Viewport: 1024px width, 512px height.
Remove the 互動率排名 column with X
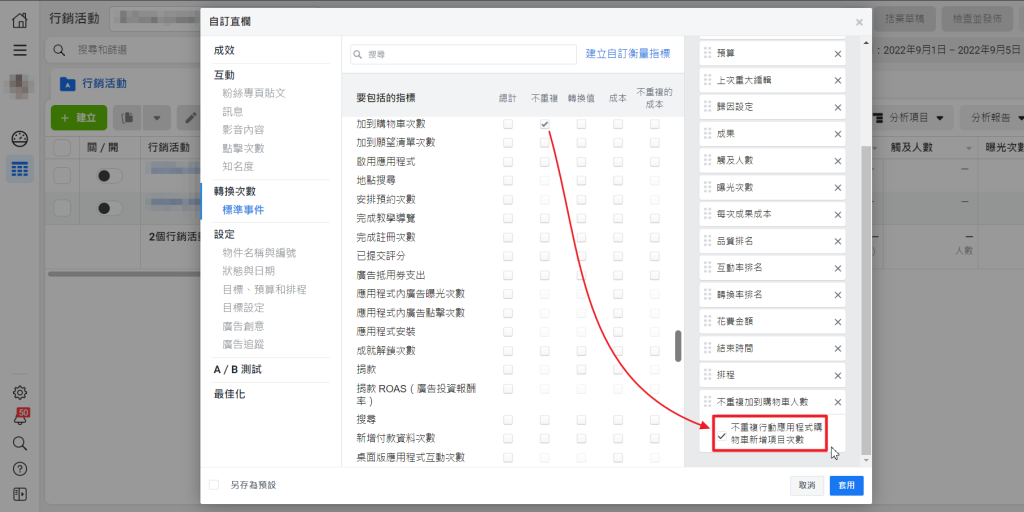point(838,268)
